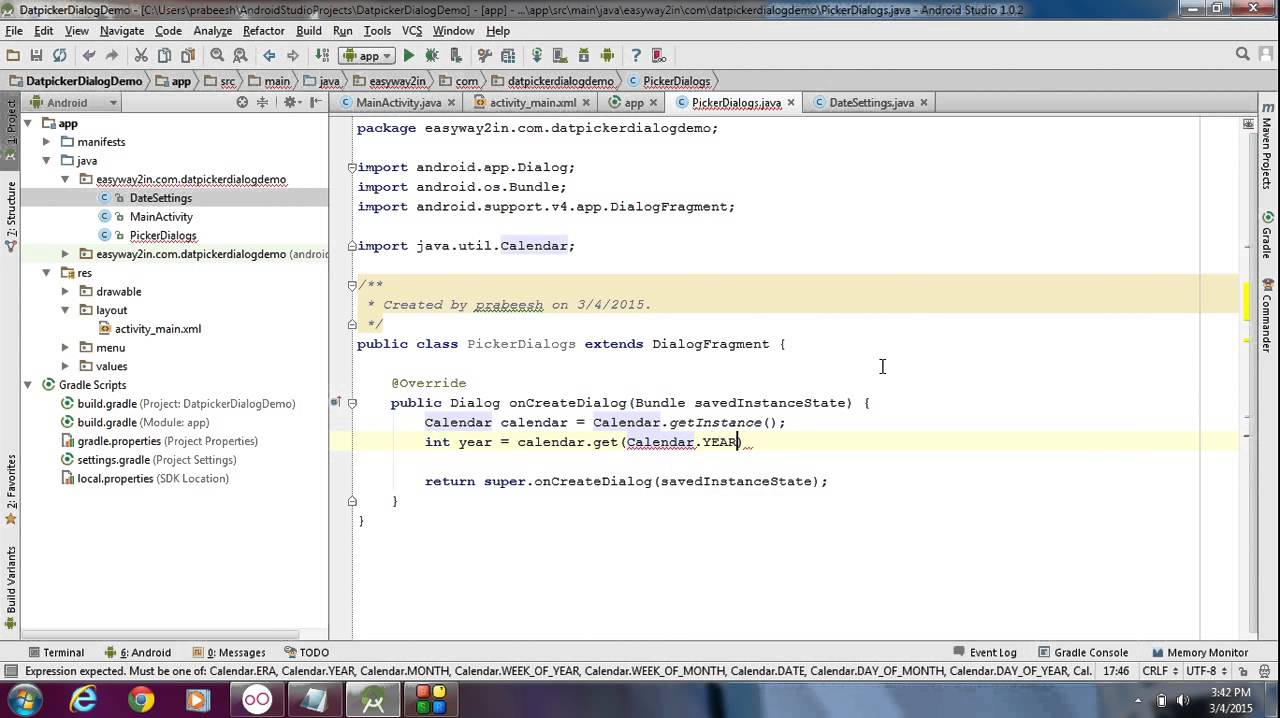Change the CRLF line separator in status bar
This screenshot has width=1280, height=718.
[x=1159, y=671]
